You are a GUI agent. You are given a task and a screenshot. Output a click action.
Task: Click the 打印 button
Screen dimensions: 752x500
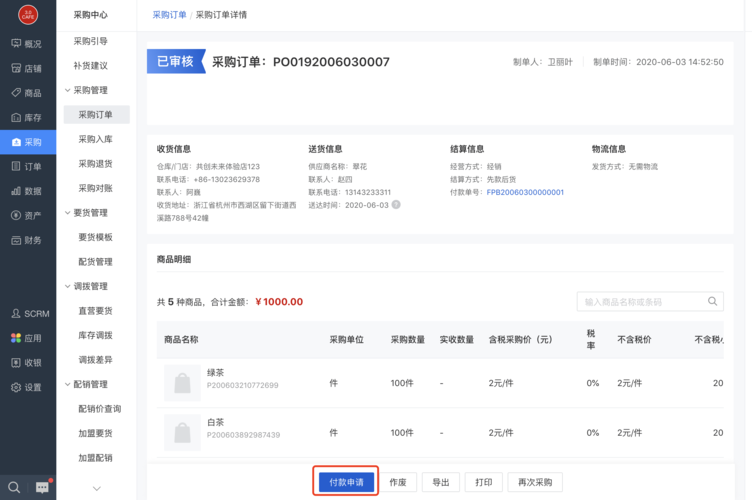483,482
